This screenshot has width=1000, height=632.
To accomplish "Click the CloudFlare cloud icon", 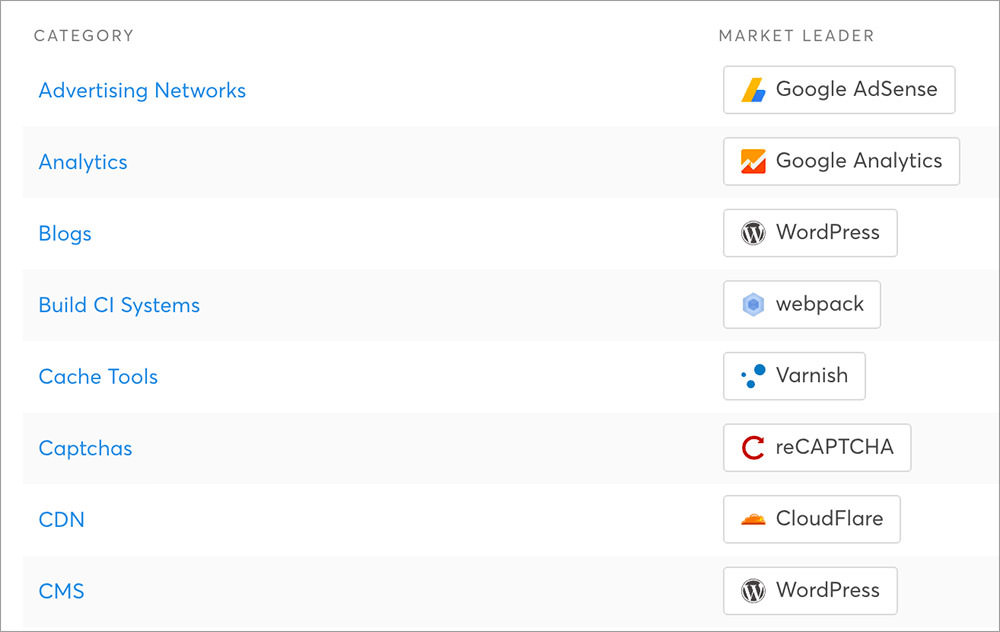I will [753, 519].
